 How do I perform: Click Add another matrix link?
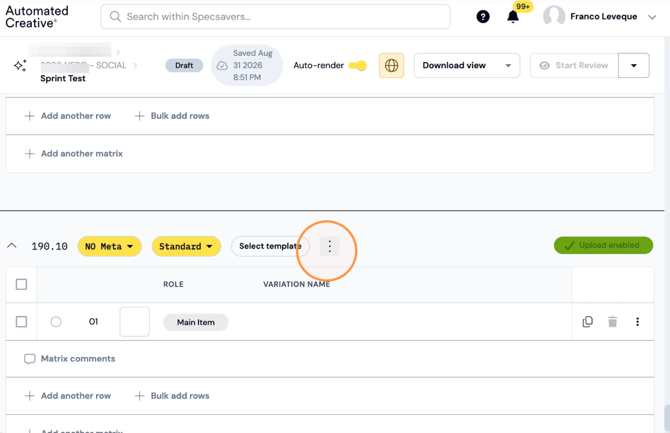click(x=74, y=153)
